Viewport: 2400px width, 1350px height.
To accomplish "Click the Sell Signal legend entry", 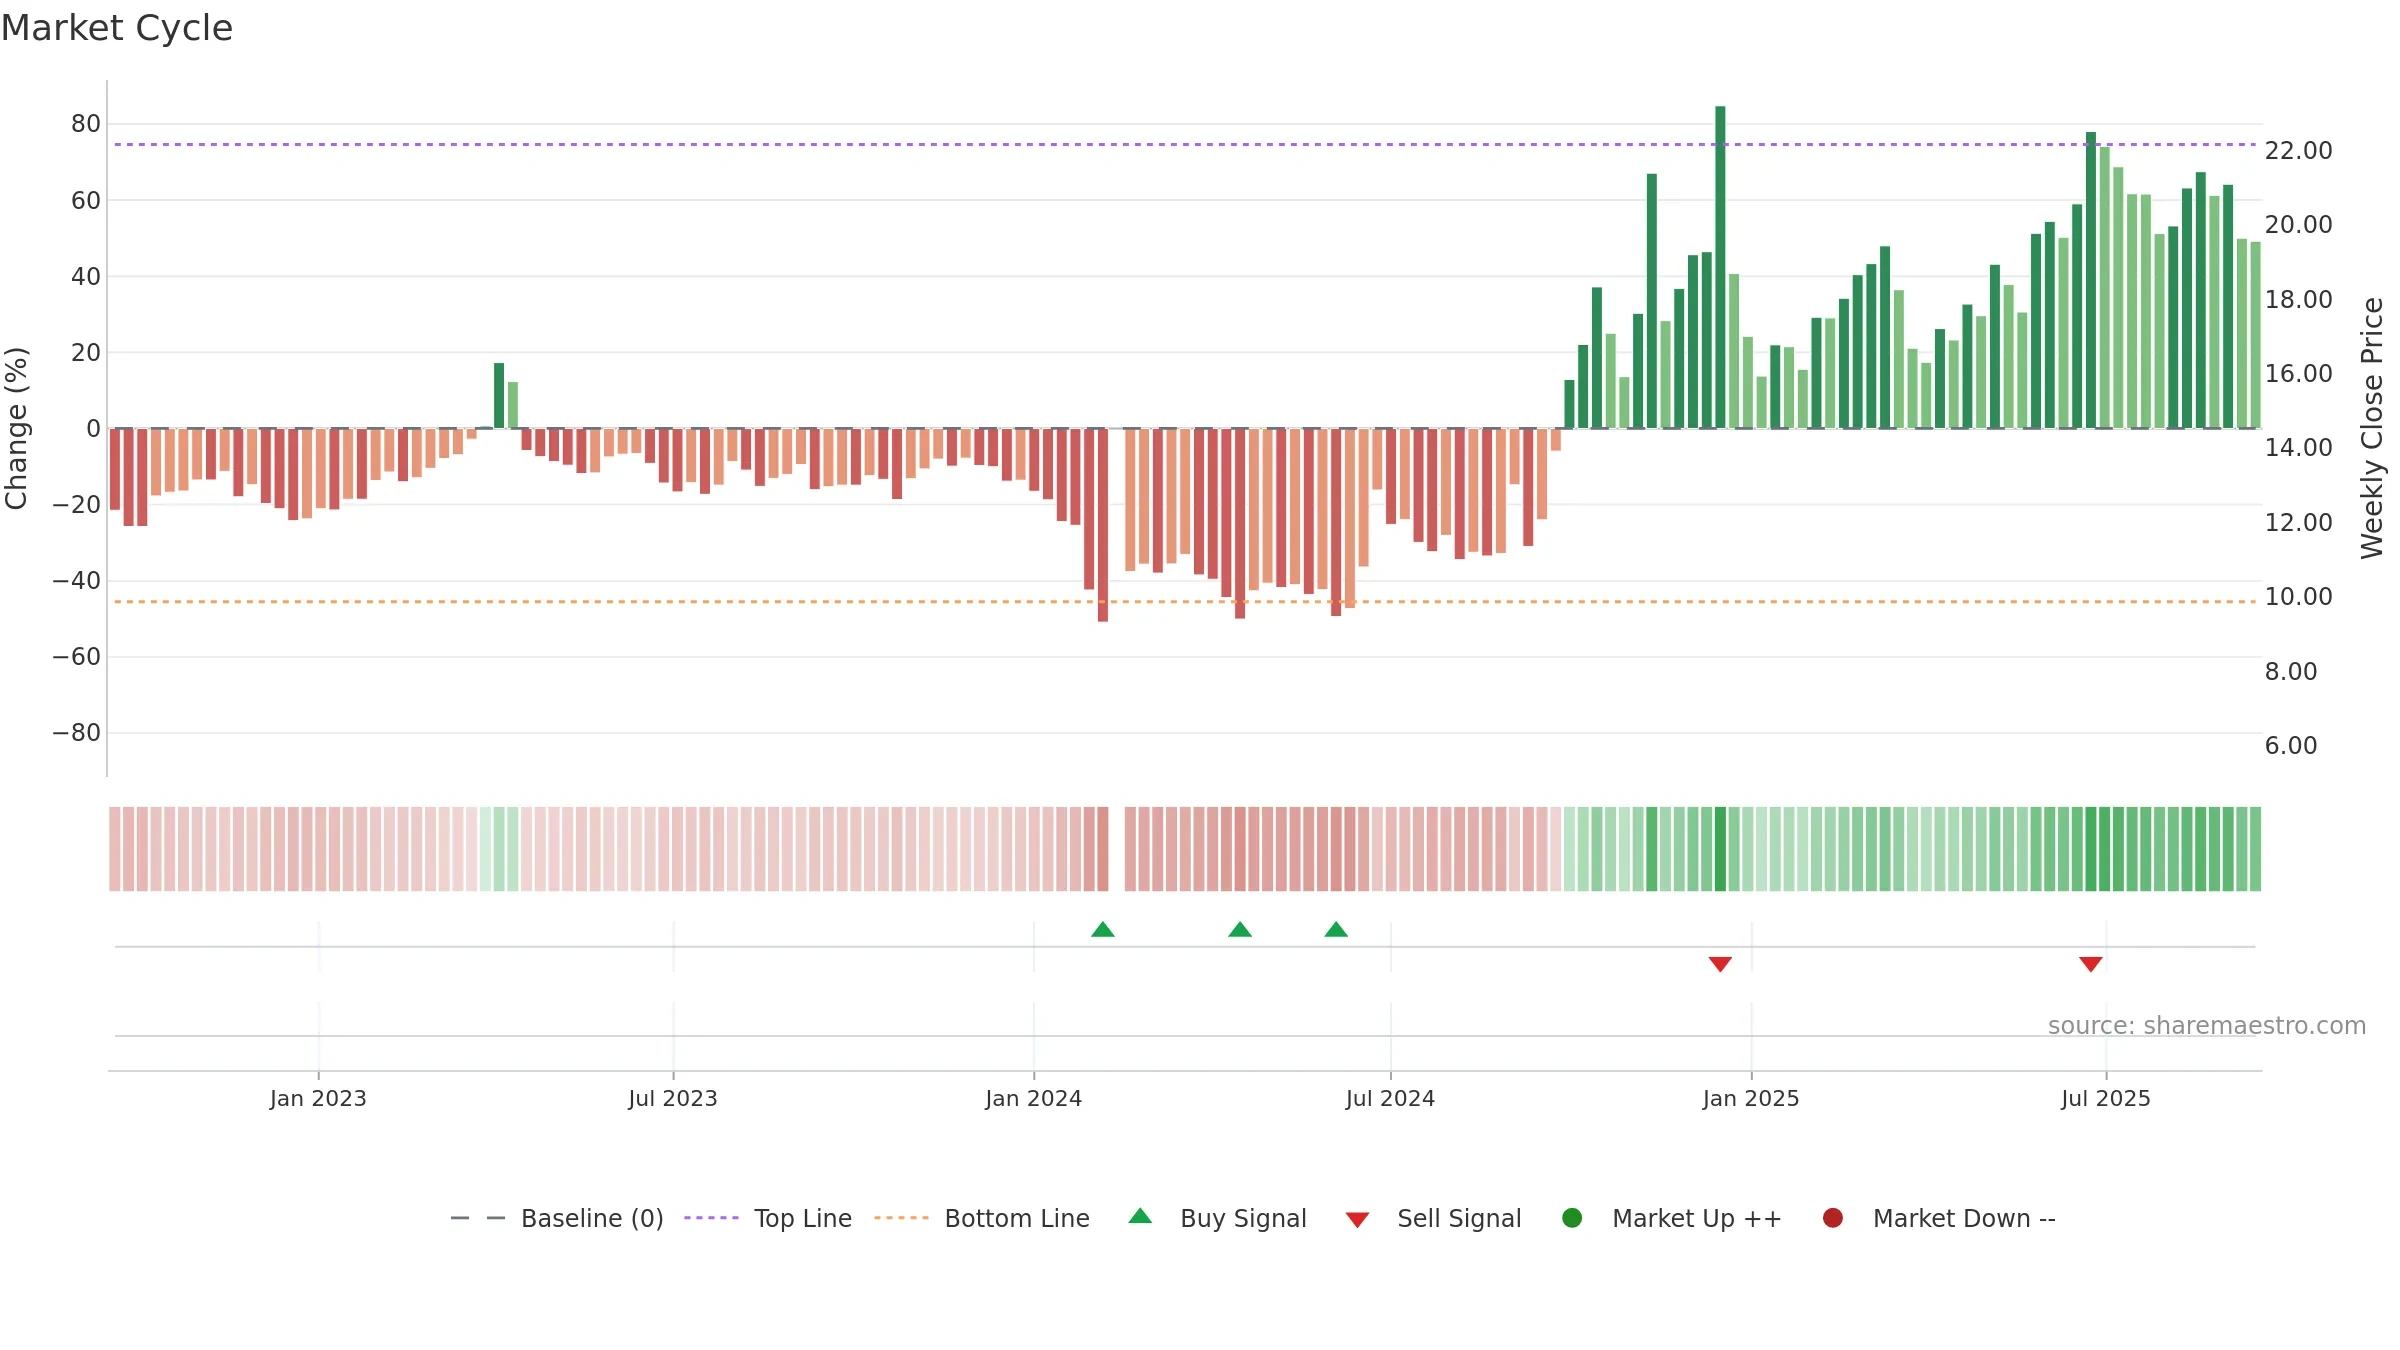I will click(x=1433, y=1218).
